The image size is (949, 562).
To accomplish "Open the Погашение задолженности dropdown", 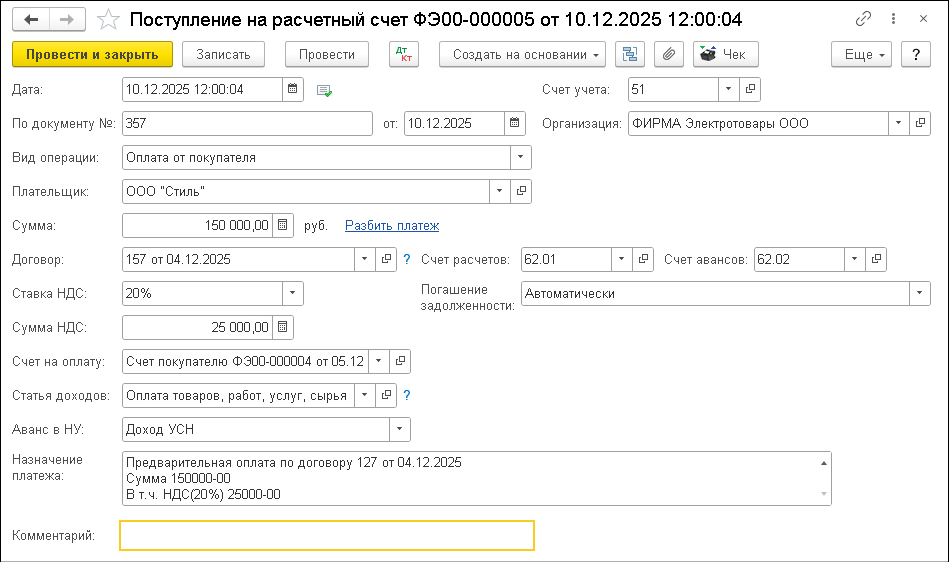I will click(920, 293).
